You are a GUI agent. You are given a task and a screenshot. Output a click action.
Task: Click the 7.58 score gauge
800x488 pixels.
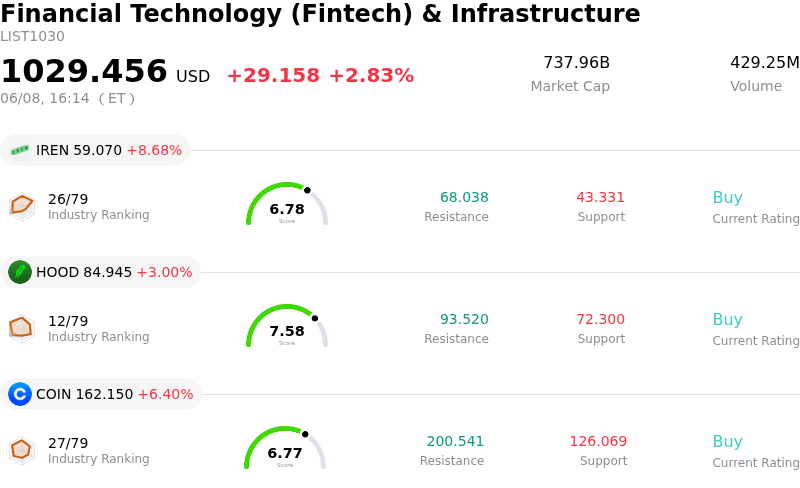287,326
